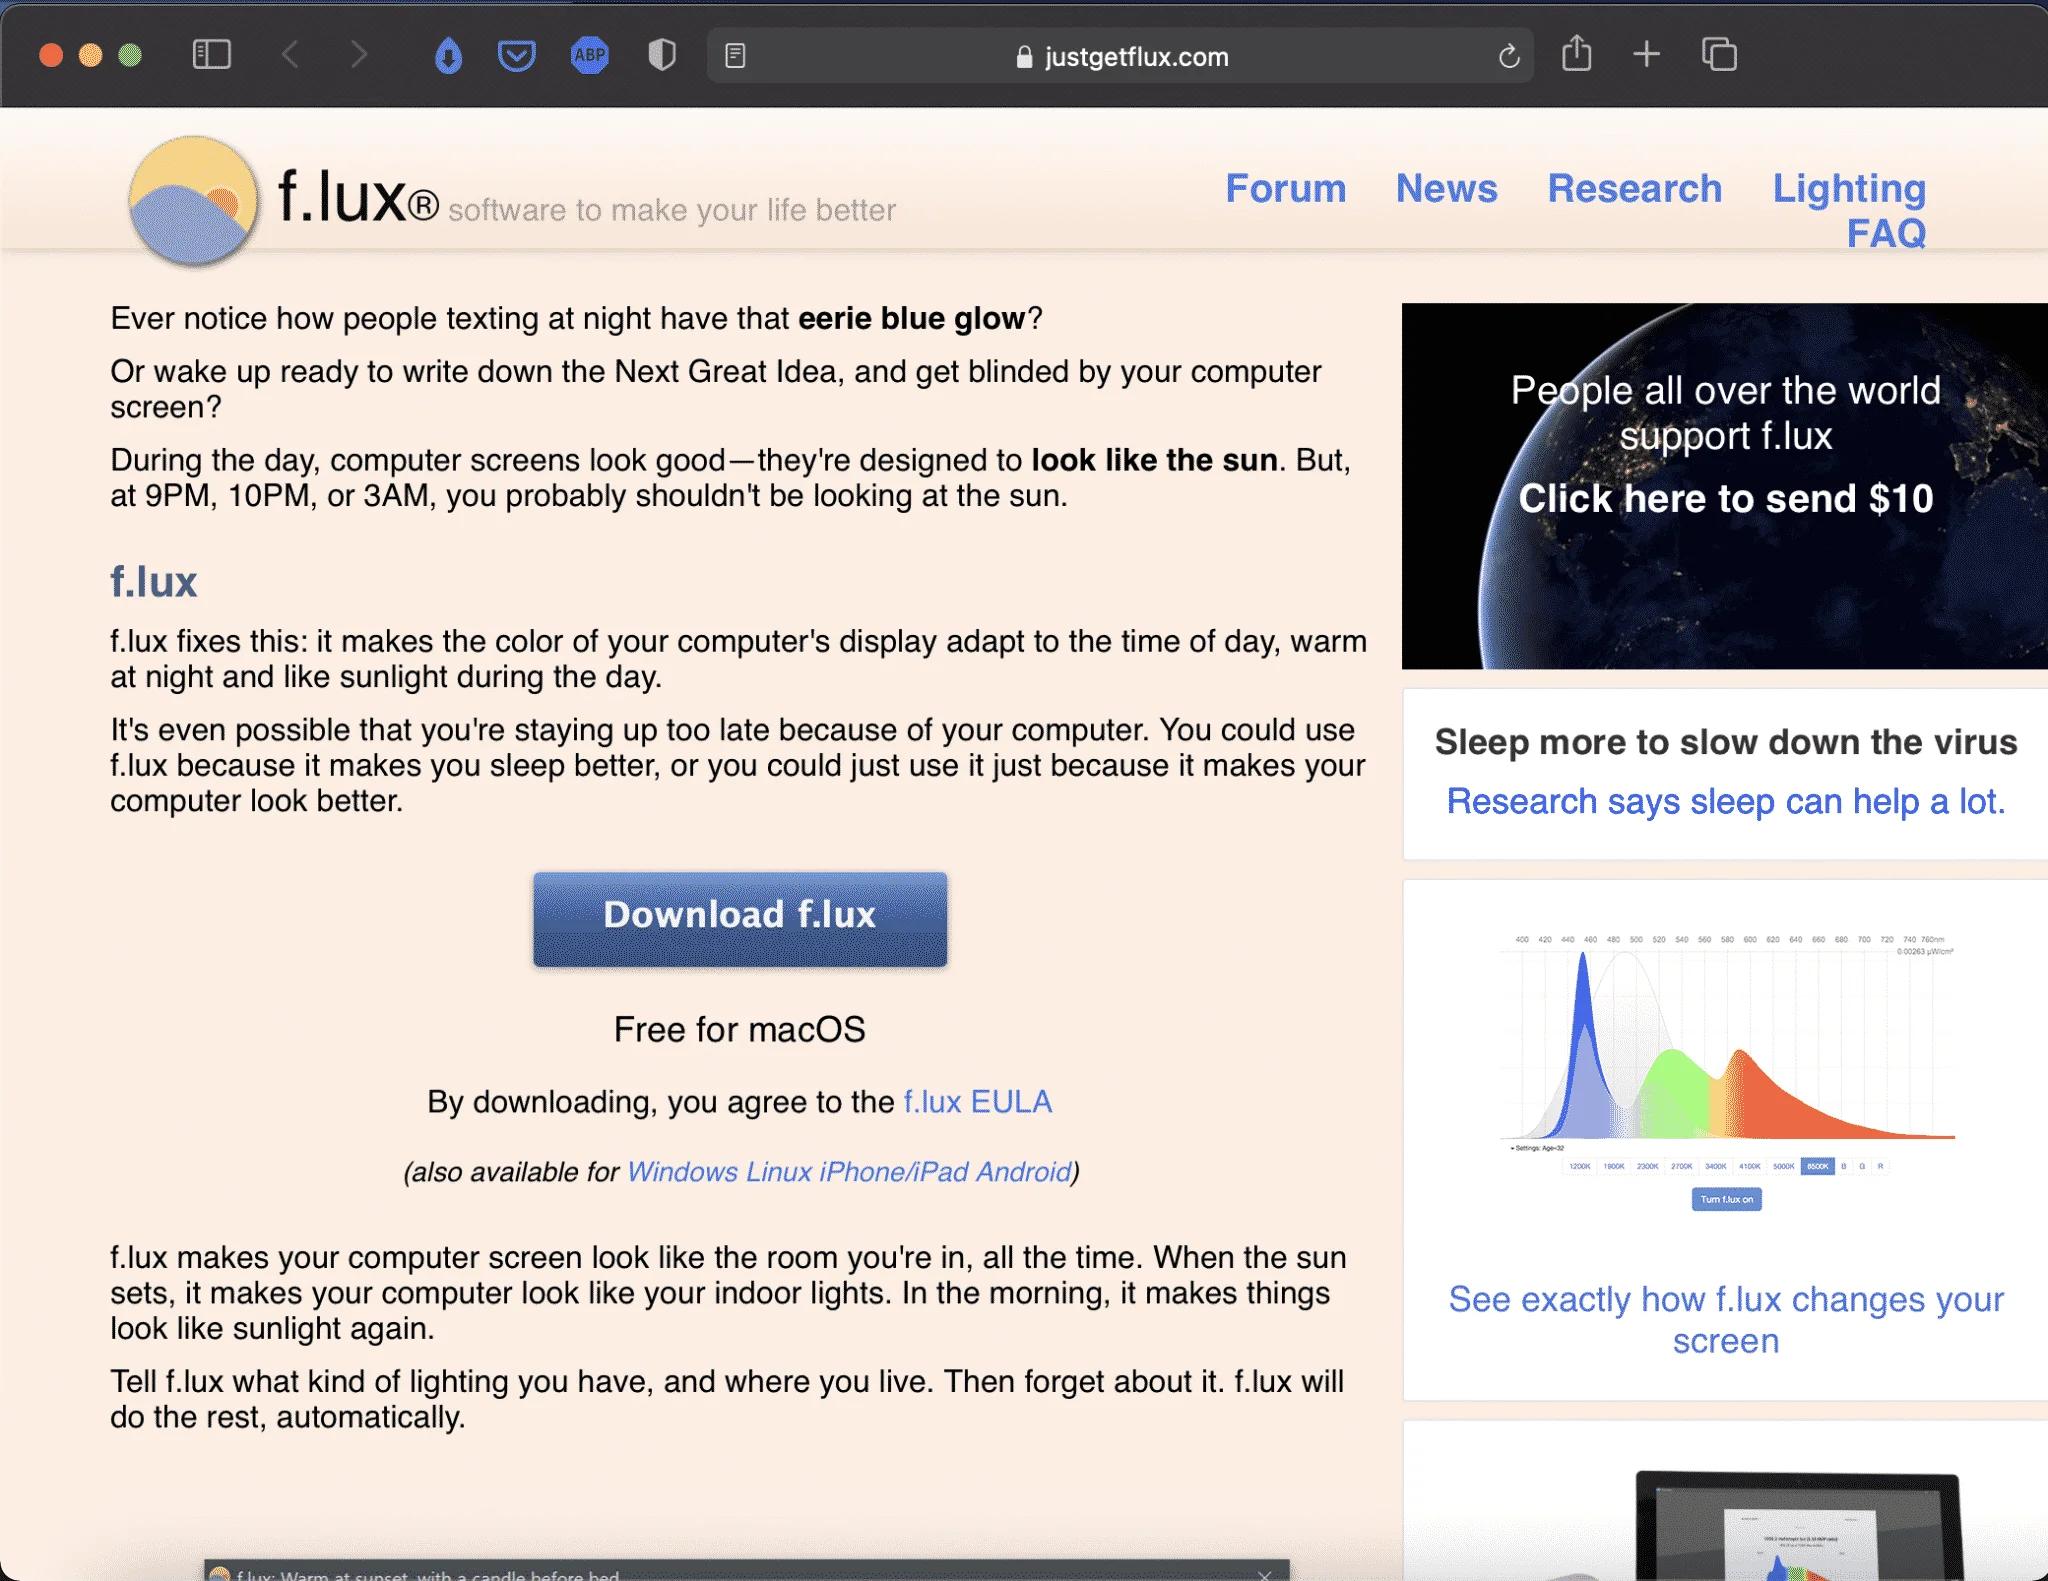Click the forward navigation arrow
The height and width of the screenshot is (1581, 2048).
358,55
